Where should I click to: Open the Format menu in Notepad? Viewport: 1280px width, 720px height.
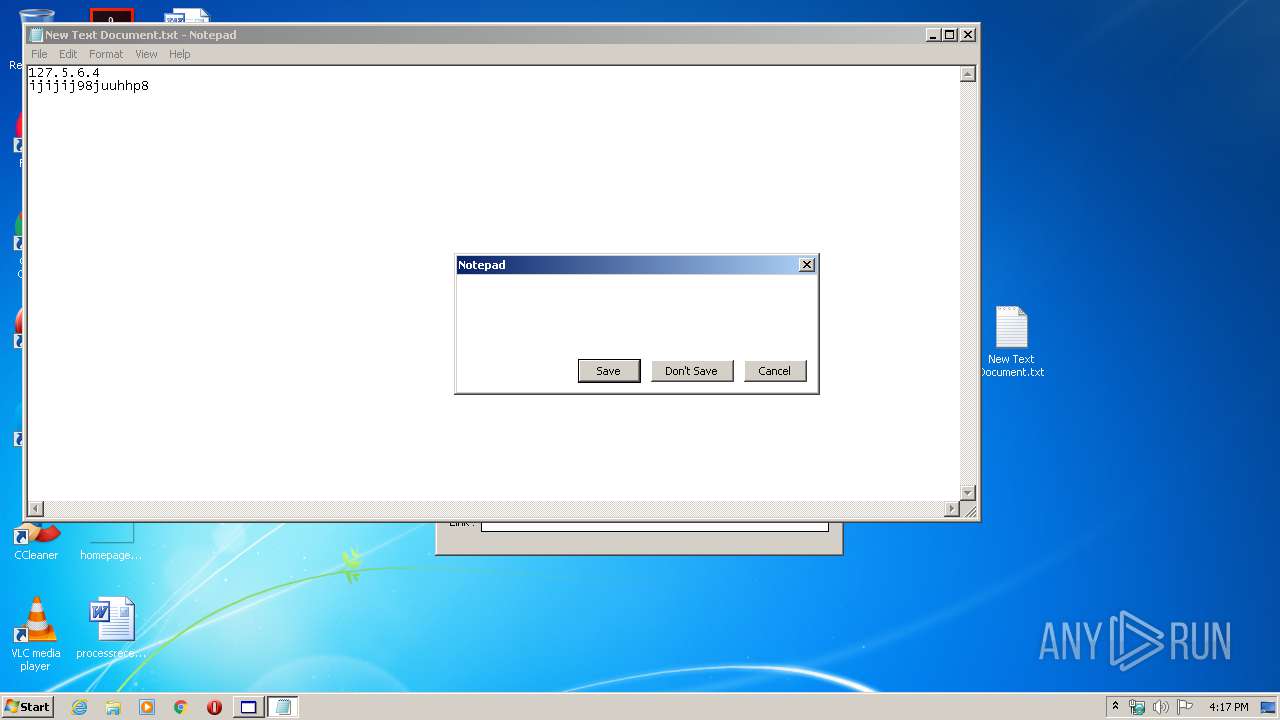[106, 54]
